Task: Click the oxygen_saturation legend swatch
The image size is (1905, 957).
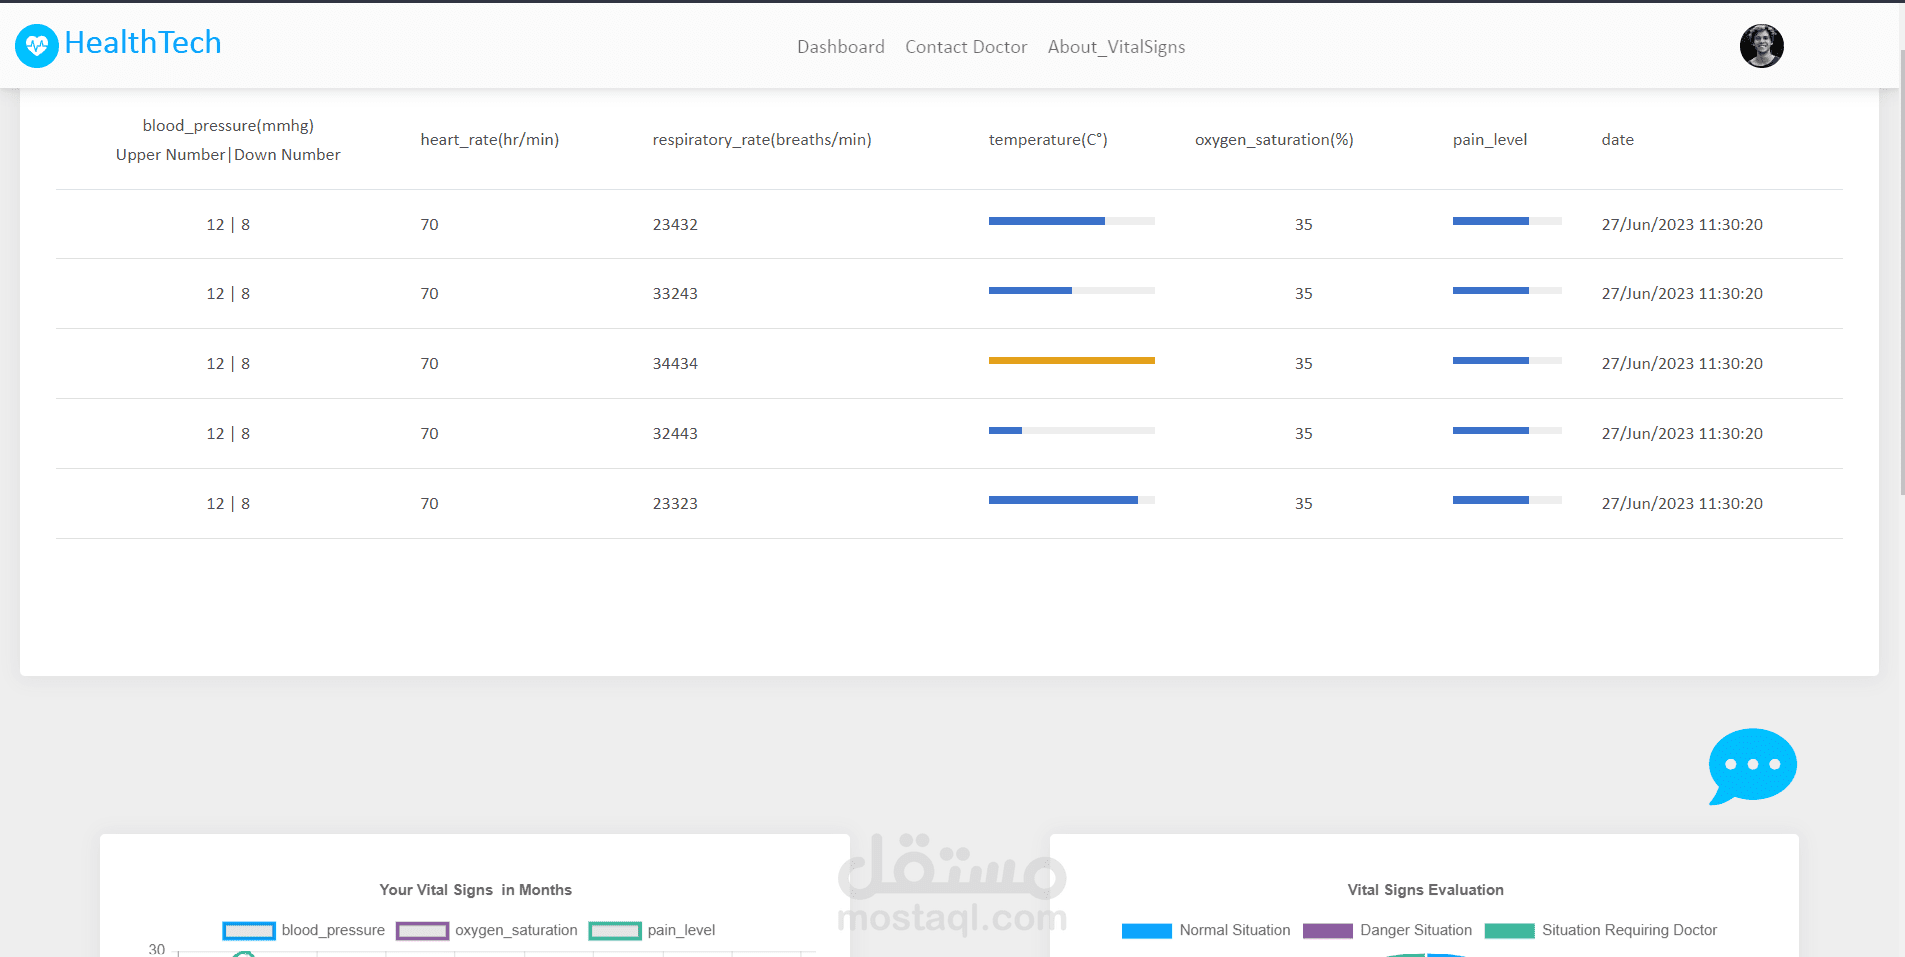Action: pyautogui.click(x=422, y=930)
